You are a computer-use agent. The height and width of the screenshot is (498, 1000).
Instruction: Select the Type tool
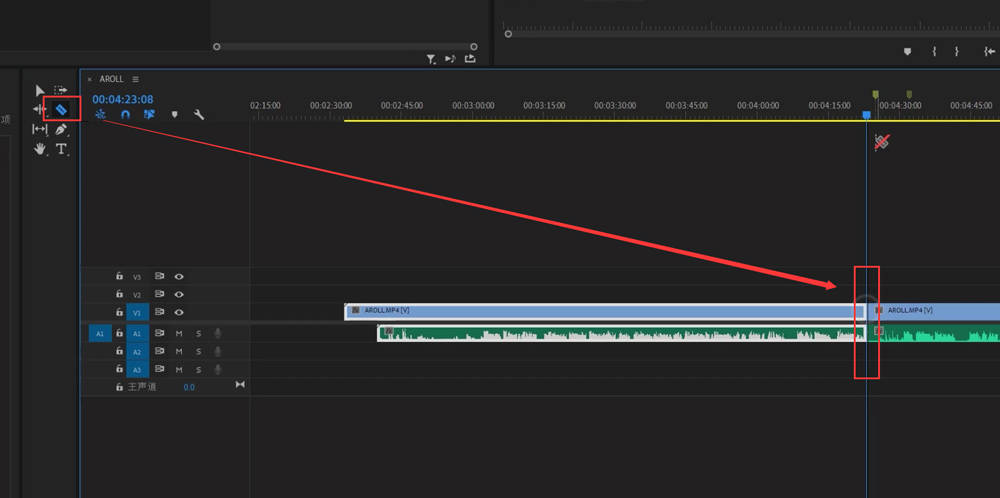[x=61, y=149]
